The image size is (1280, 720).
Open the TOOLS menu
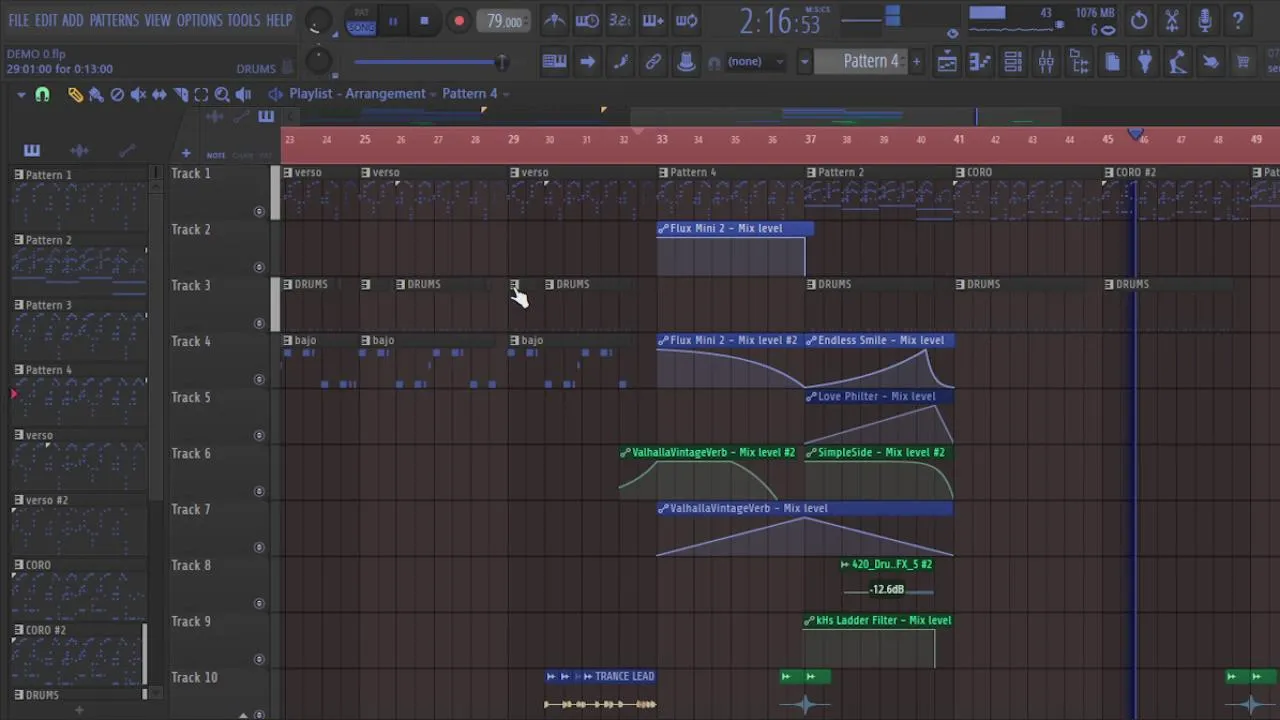[244, 20]
